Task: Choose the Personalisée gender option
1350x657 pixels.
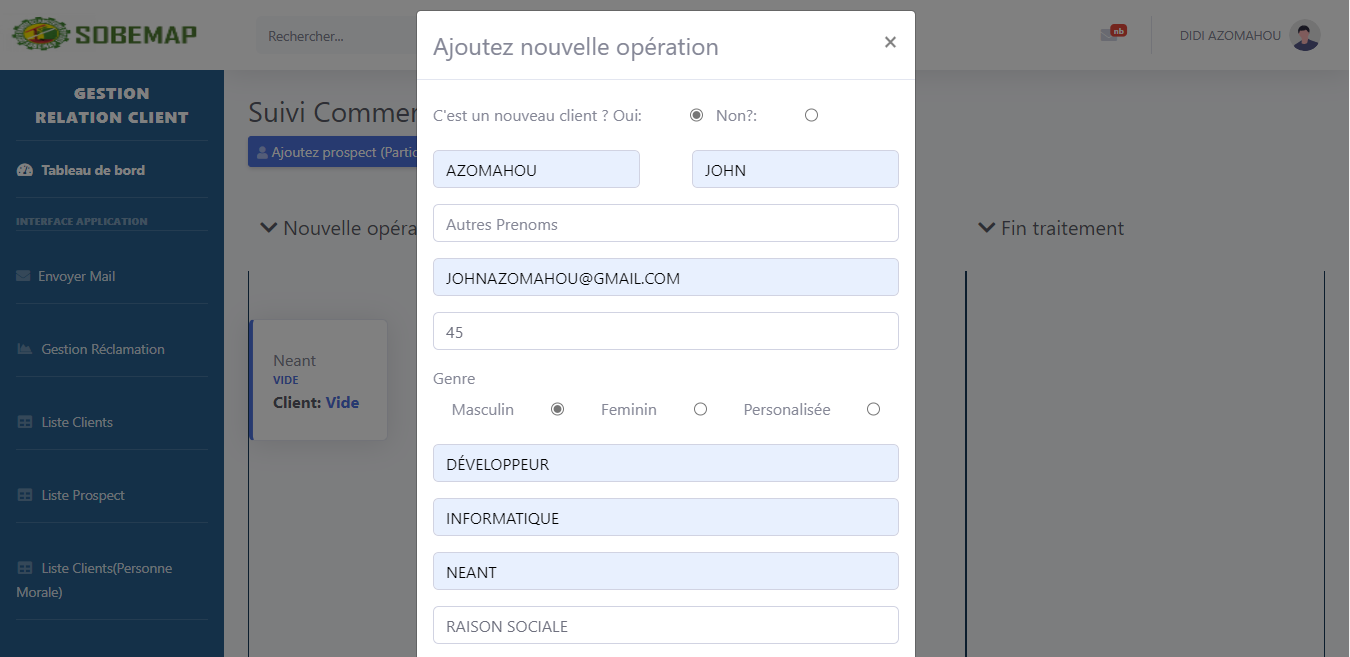Action: [873, 408]
